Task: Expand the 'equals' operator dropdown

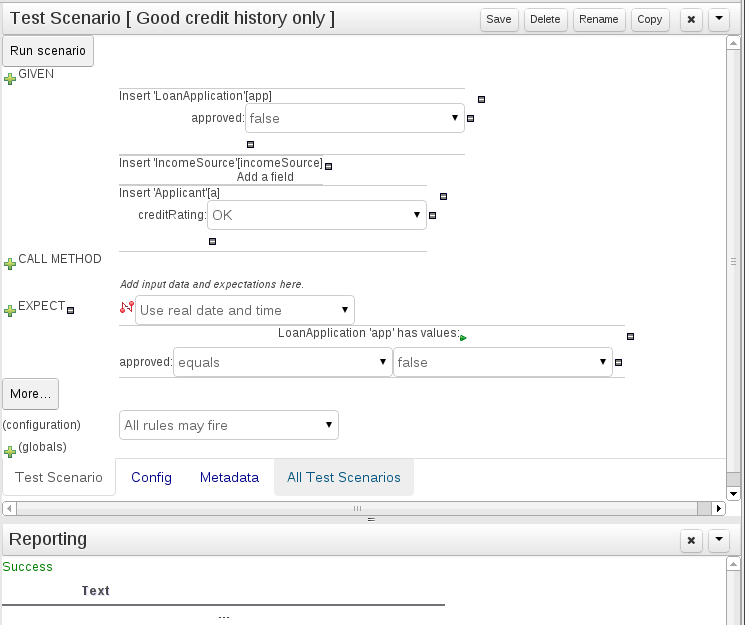Action: (283, 362)
